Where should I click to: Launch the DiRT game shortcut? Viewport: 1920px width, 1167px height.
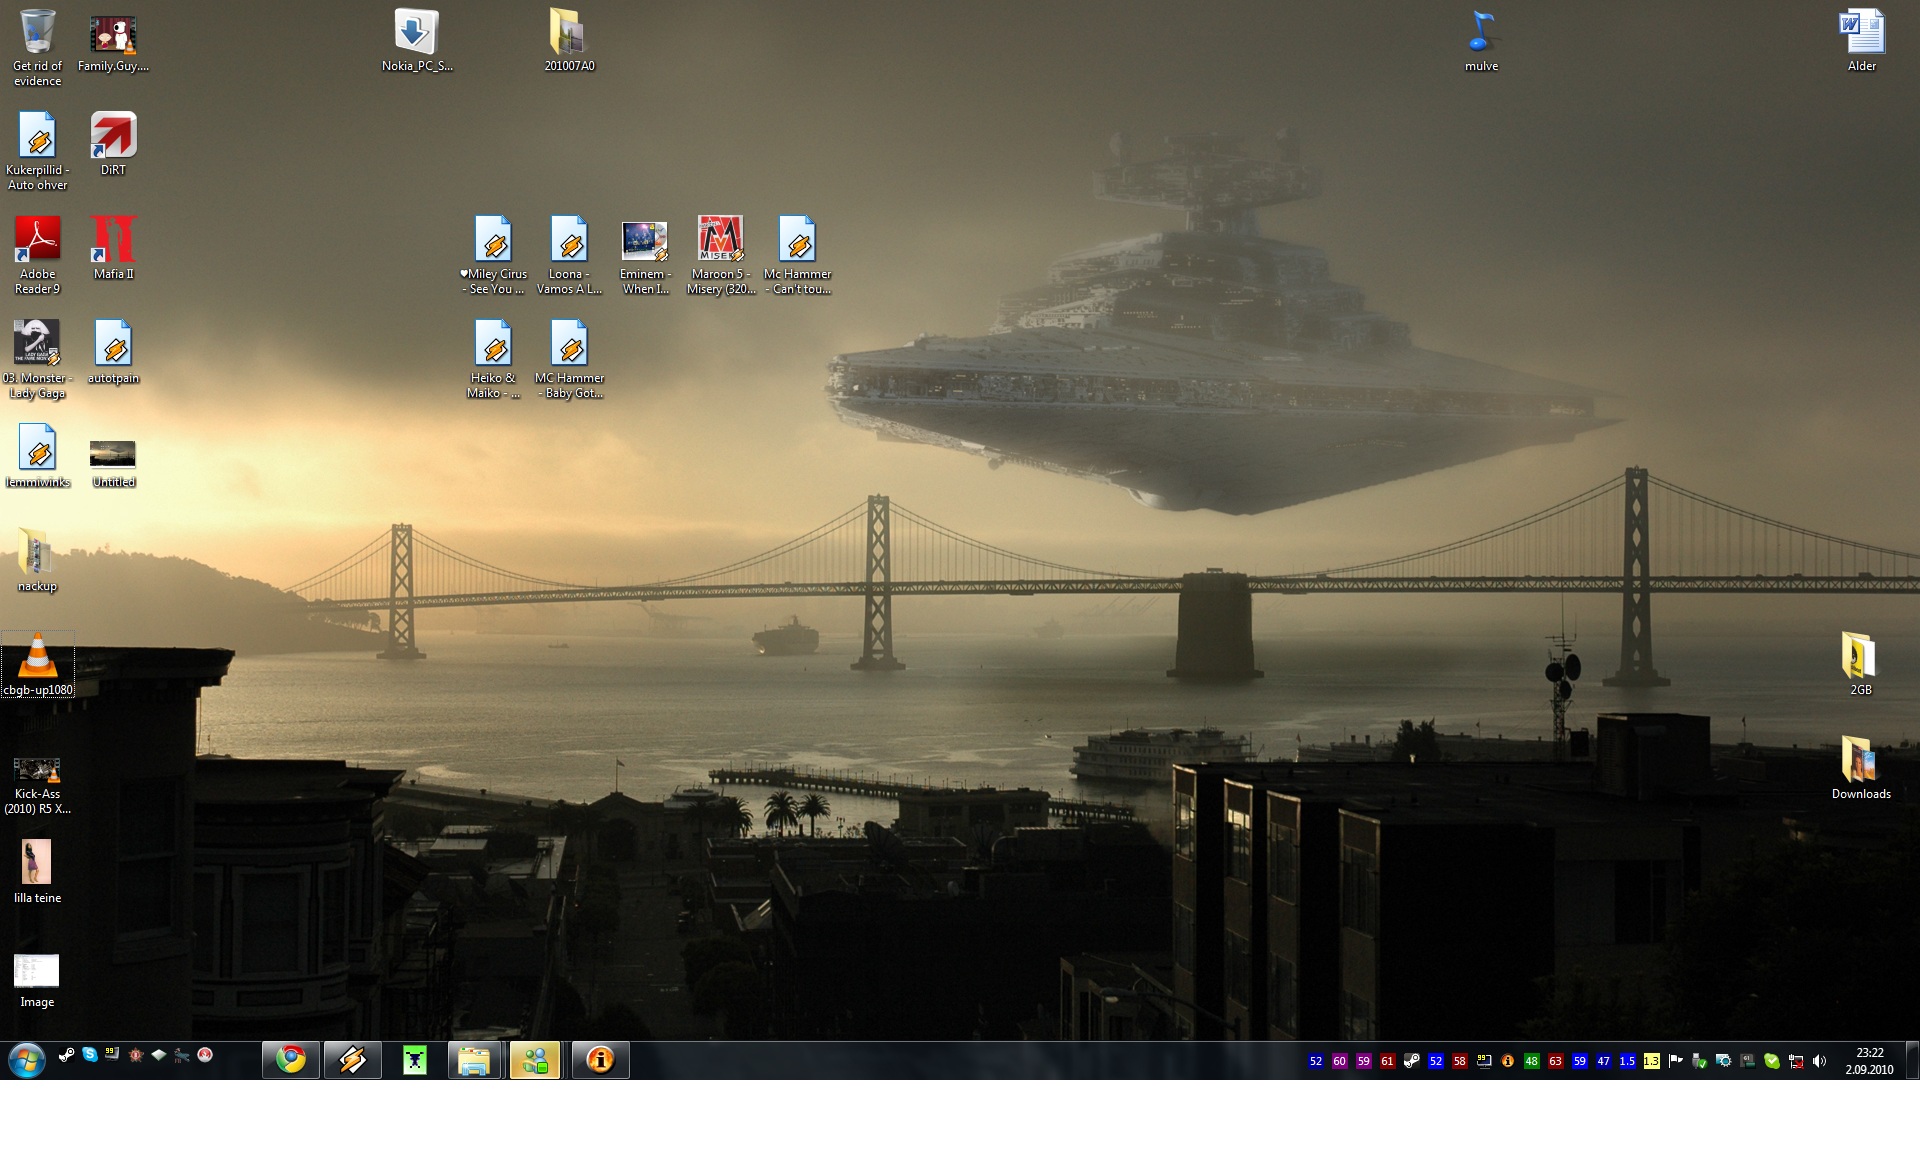113,145
